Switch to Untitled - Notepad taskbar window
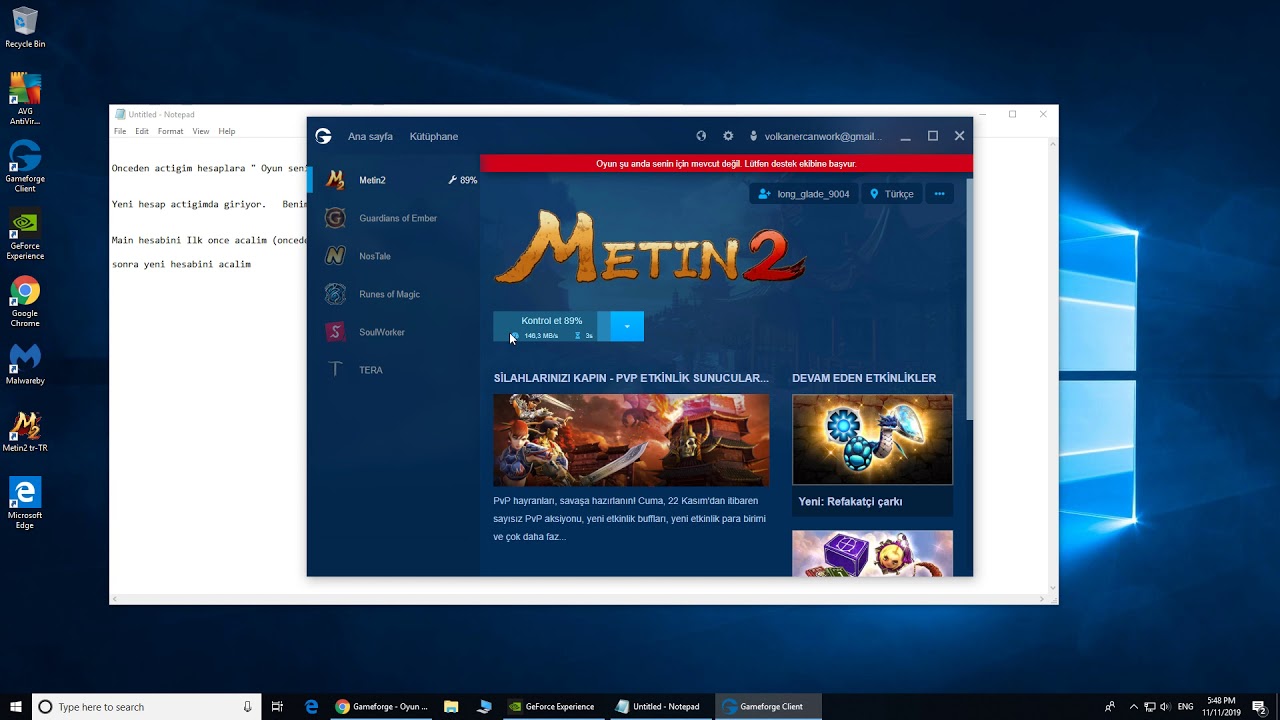The image size is (1280, 720). coord(659,706)
